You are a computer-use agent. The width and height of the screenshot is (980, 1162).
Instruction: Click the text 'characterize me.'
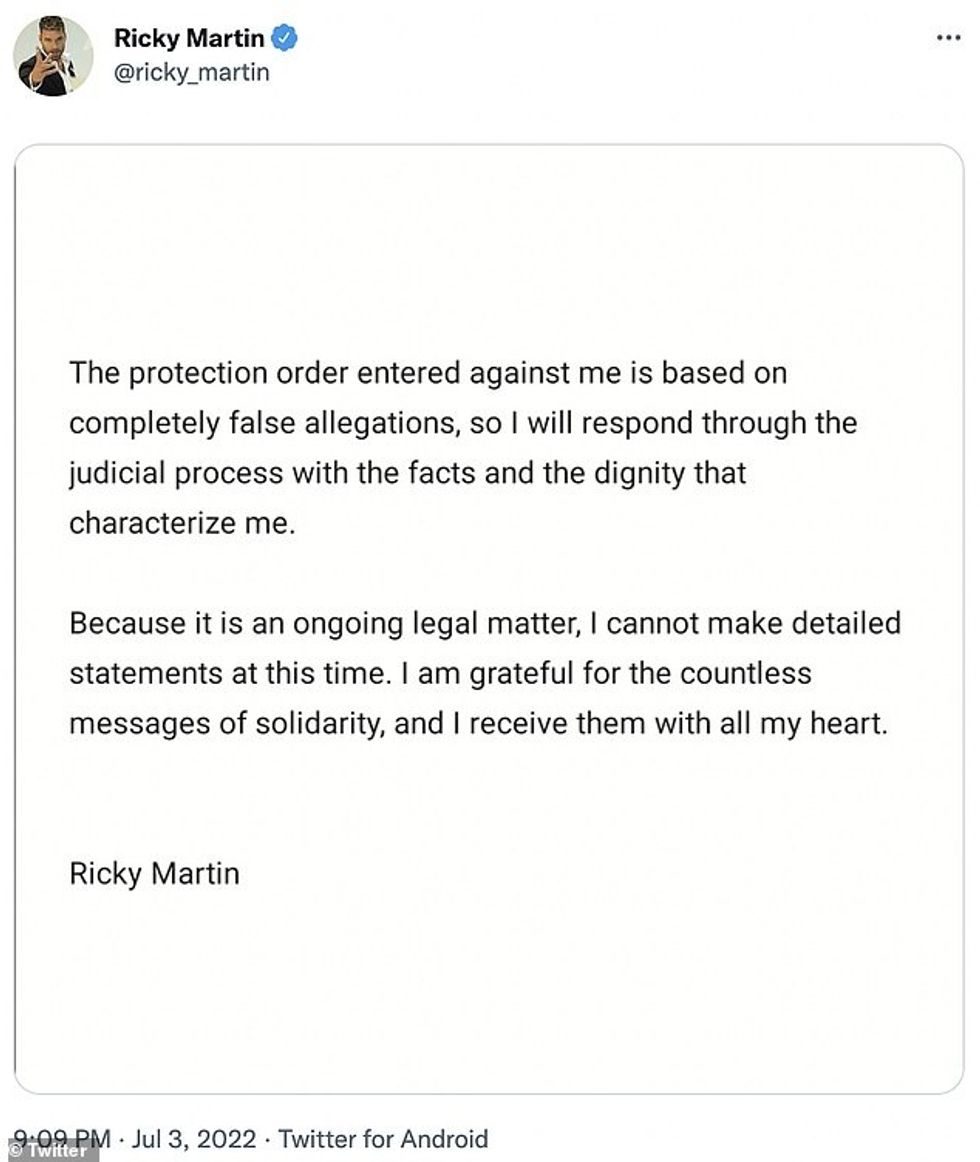182,523
